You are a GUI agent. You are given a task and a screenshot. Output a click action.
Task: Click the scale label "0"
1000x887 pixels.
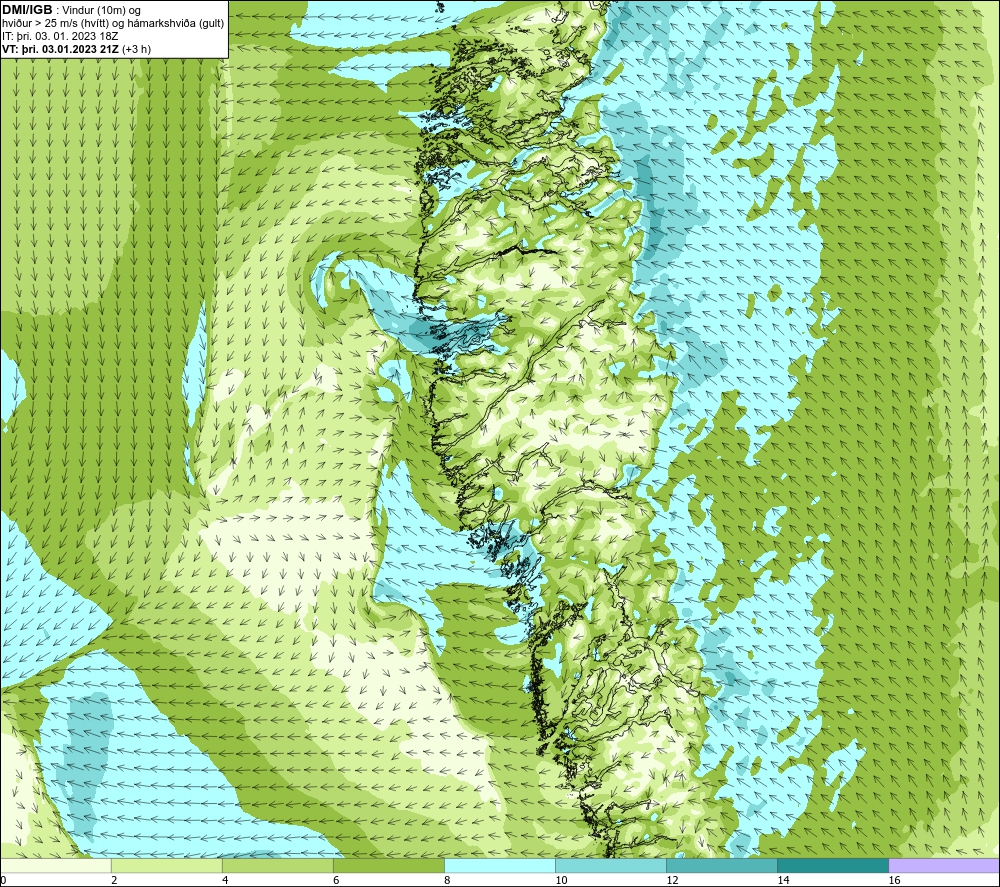pyautogui.click(x=4, y=880)
